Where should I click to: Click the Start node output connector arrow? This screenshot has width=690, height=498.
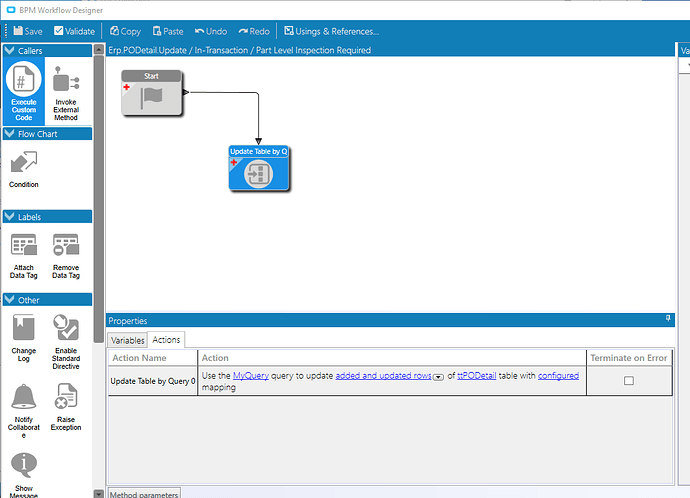click(x=186, y=92)
